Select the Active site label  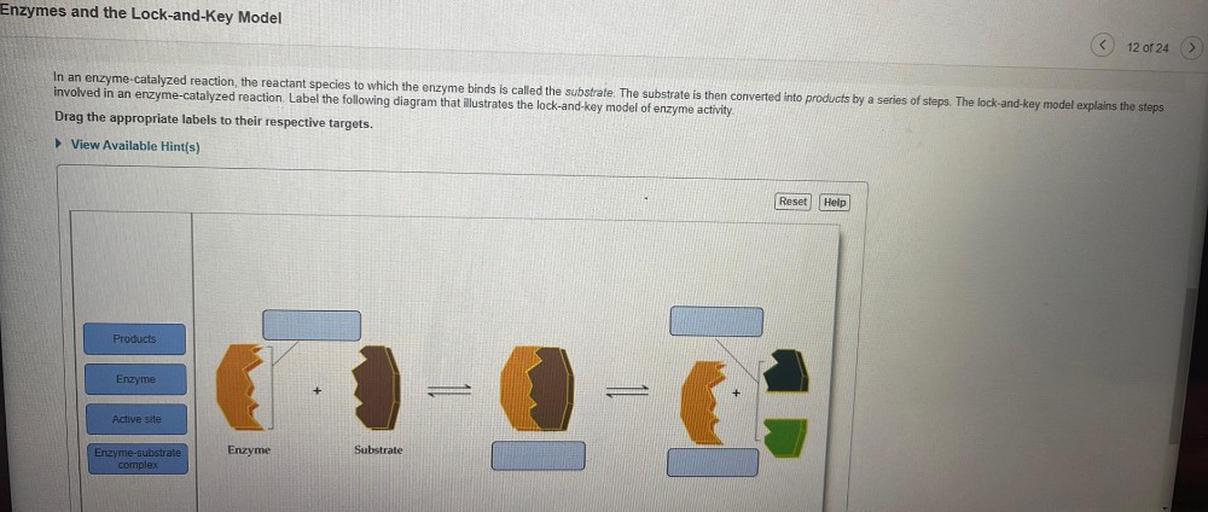pyautogui.click(x=136, y=419)
